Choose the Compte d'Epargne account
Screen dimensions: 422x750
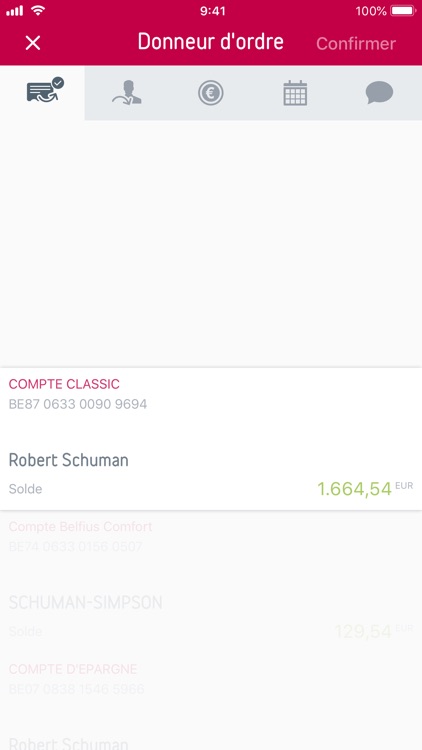[x=73, y=669]
